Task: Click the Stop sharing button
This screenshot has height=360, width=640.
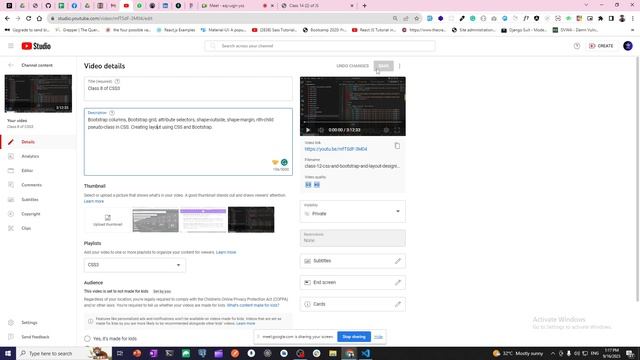Action: click(354, 337)
